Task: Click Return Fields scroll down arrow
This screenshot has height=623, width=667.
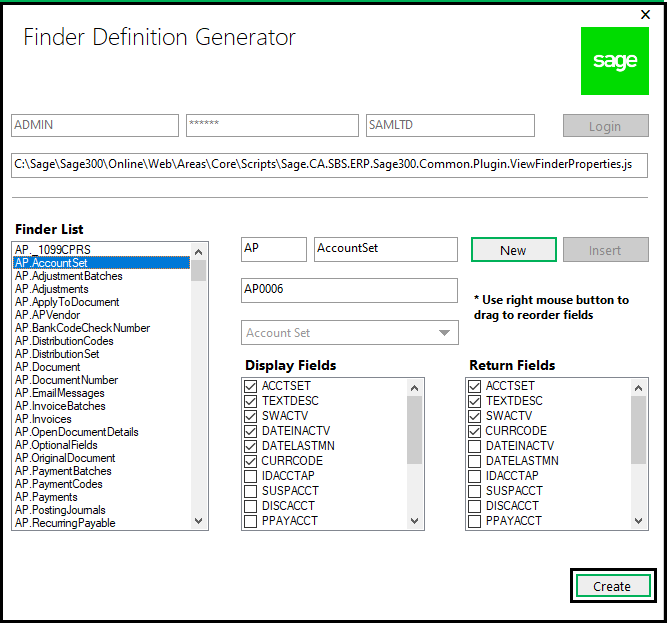Action: pyautogui.click(x=638, y=521)
